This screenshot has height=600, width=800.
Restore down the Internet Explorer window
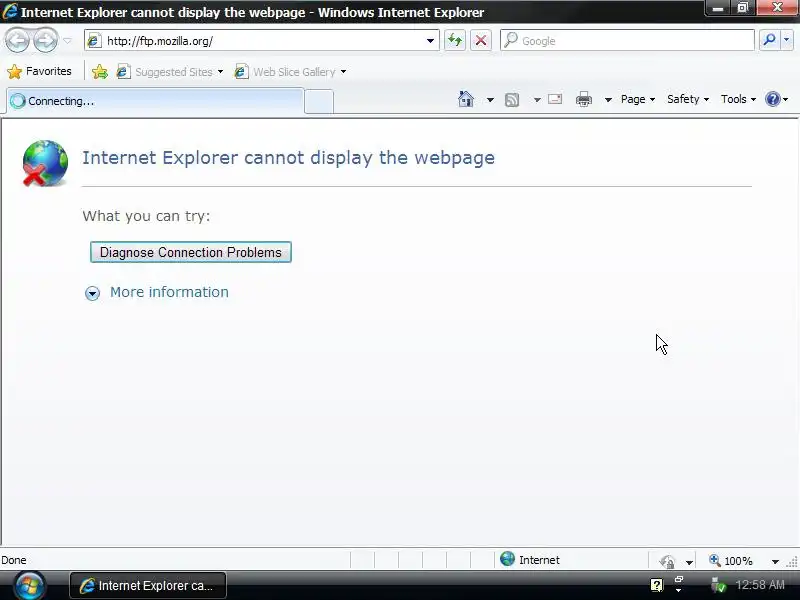tap(743, 8)
